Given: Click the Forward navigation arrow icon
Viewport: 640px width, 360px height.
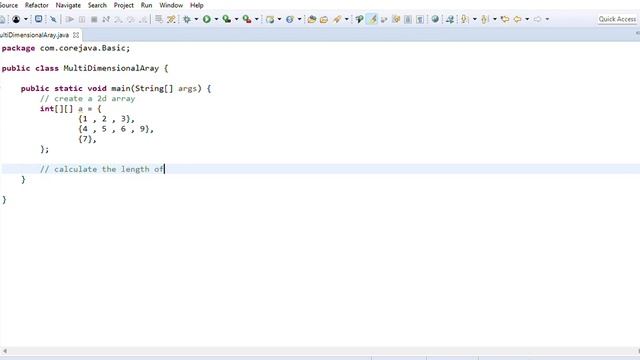Looking at the screenshot, I should [538, 19].
